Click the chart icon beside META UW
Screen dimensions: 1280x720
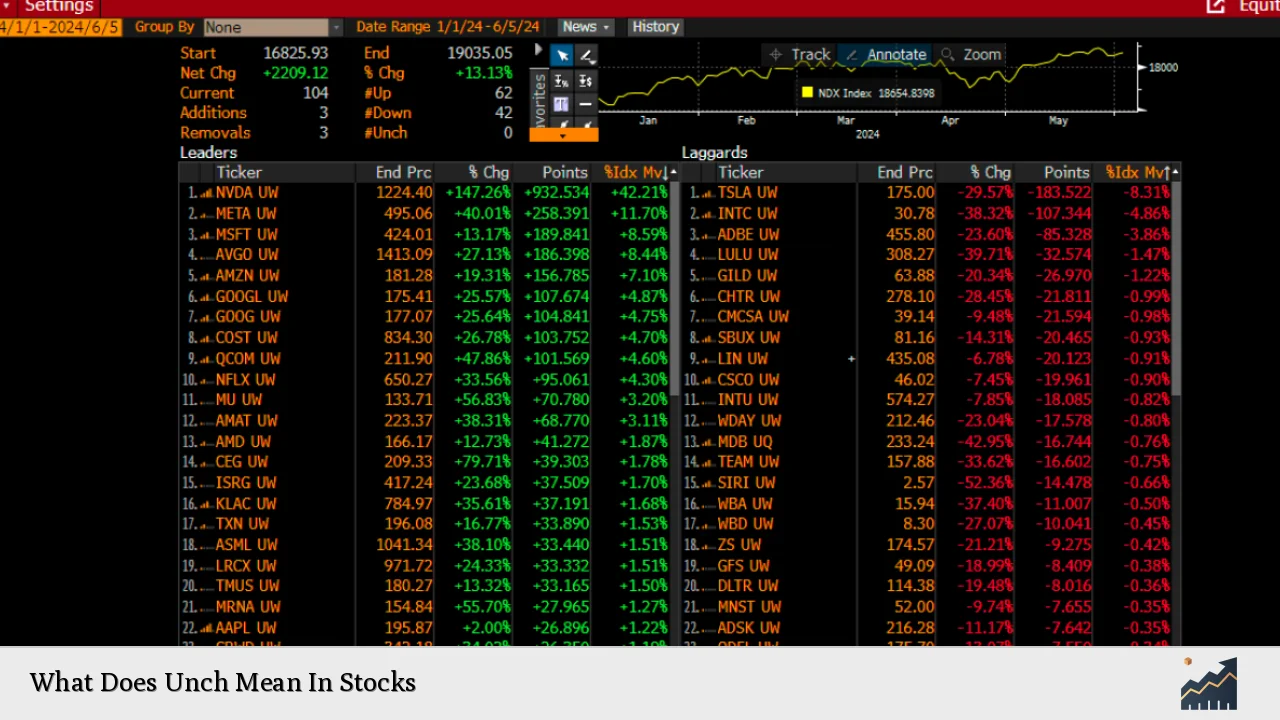(206, 214)
